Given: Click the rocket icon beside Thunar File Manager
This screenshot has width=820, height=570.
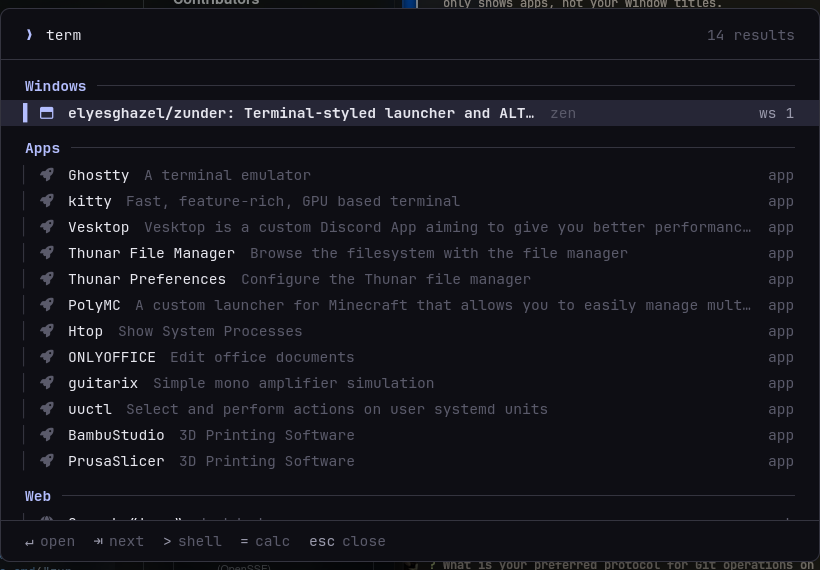Looking at the screenshot, I should coord(47,253).
